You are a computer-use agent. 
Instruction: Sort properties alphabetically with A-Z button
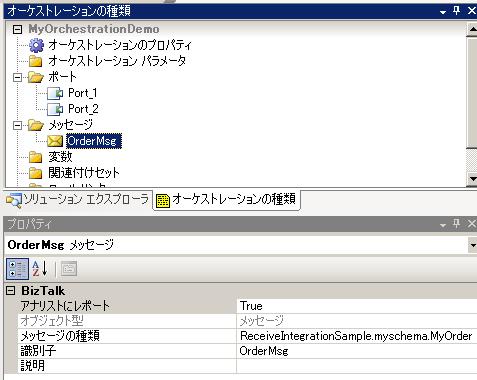click(40, 269)
